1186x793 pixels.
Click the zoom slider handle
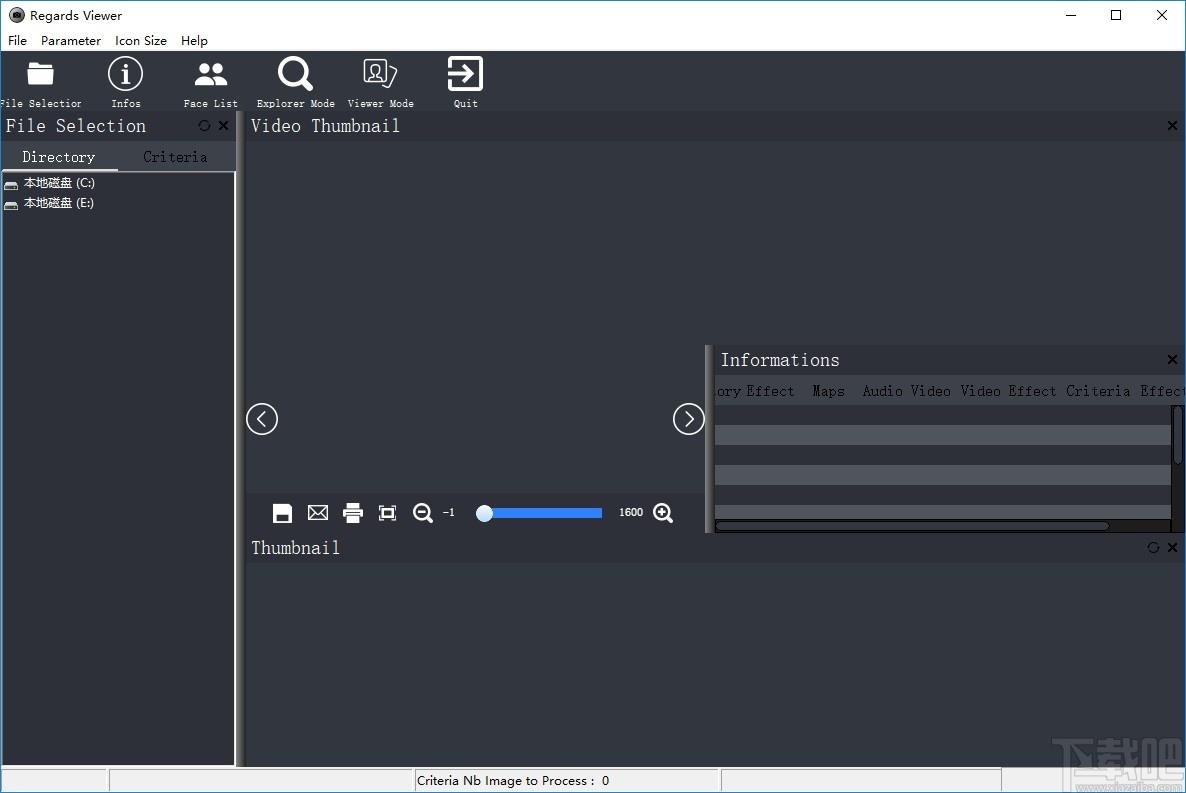coord(484,513)
